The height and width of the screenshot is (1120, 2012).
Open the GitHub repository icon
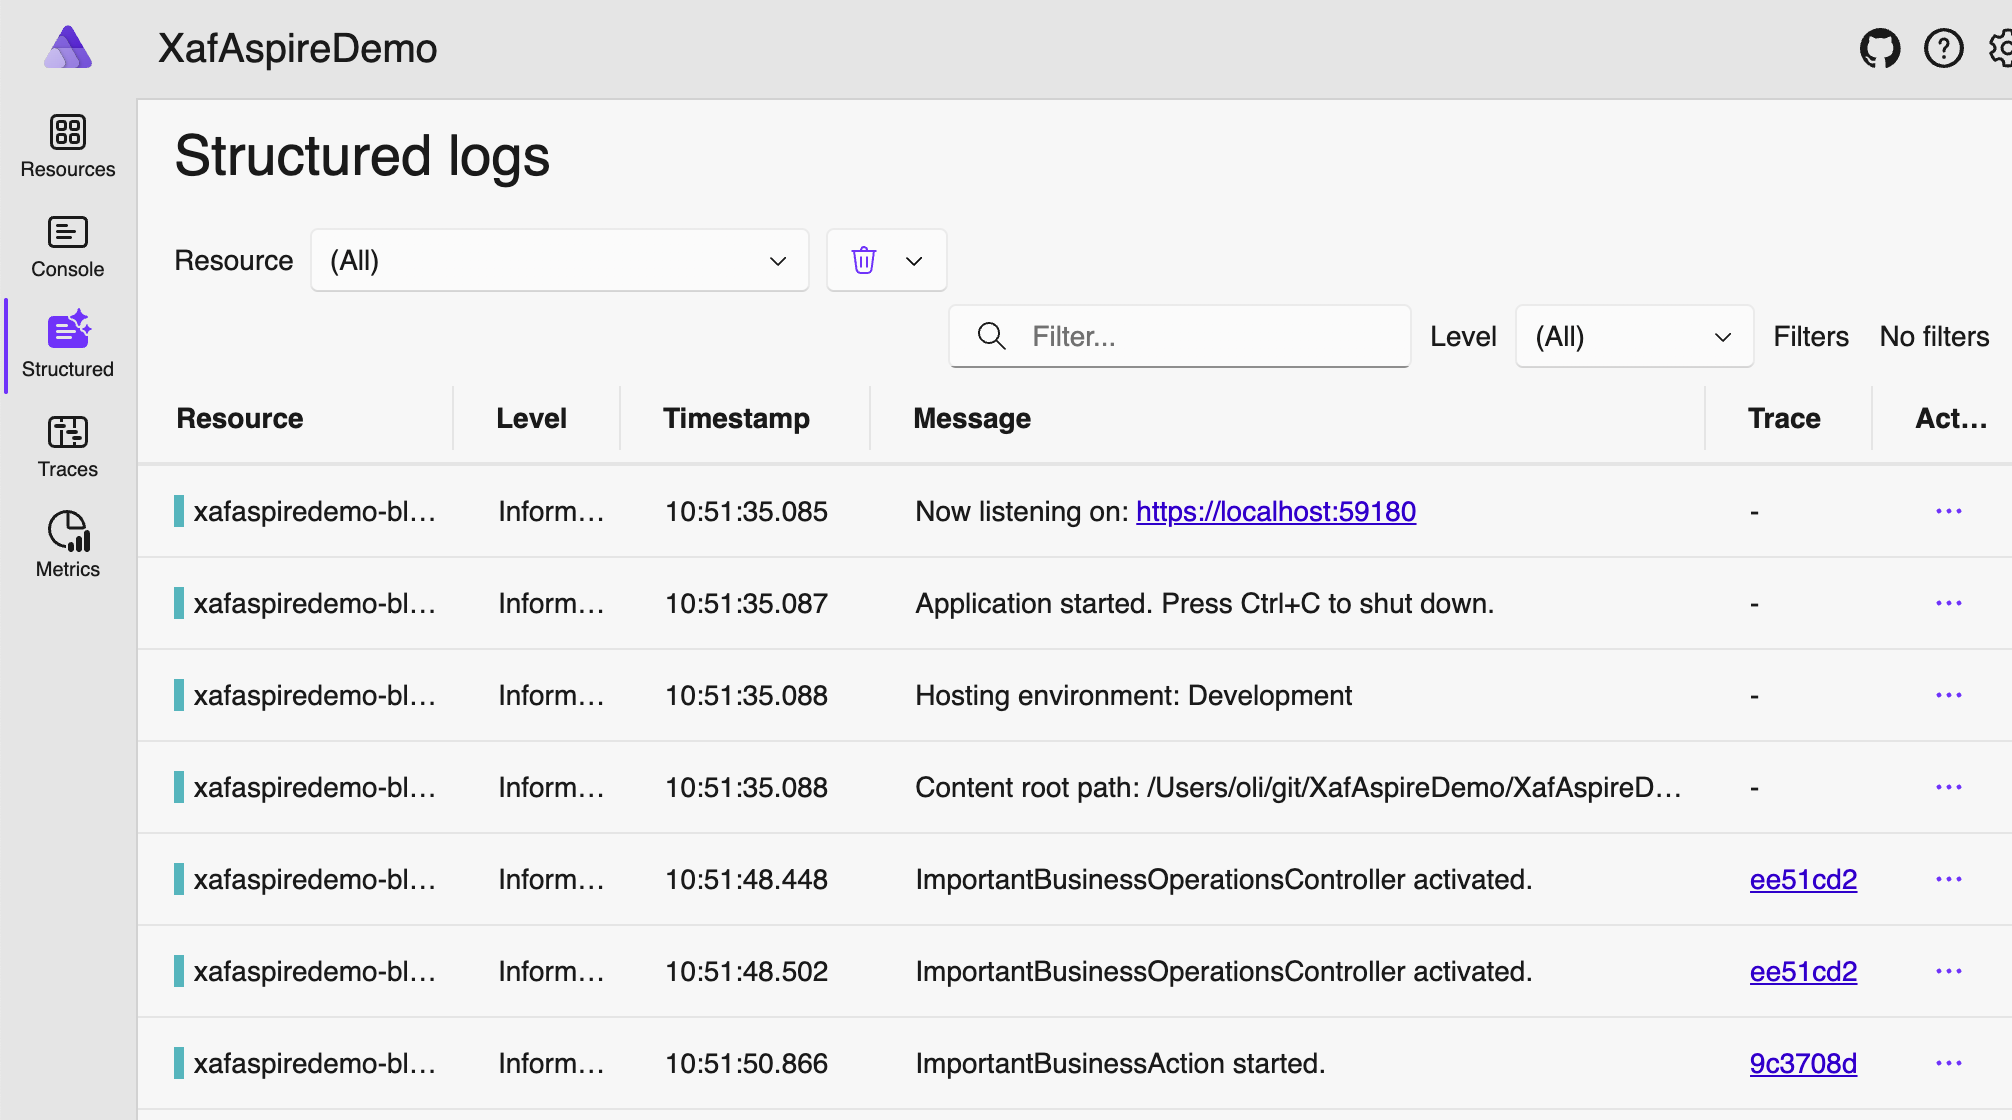[1879, 48]
